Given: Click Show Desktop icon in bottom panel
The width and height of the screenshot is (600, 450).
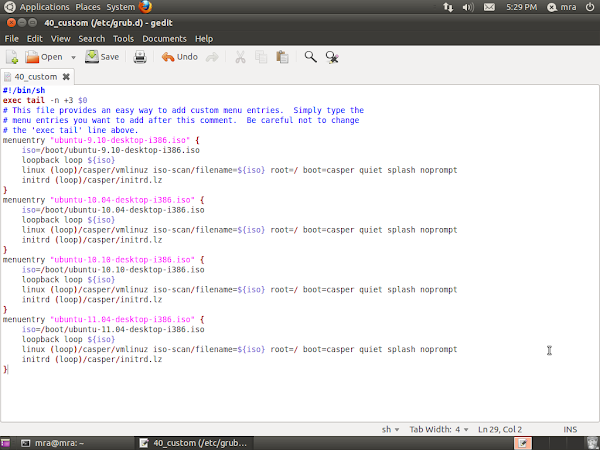Looking at the screenshot, I should click(x=5, y=443).
